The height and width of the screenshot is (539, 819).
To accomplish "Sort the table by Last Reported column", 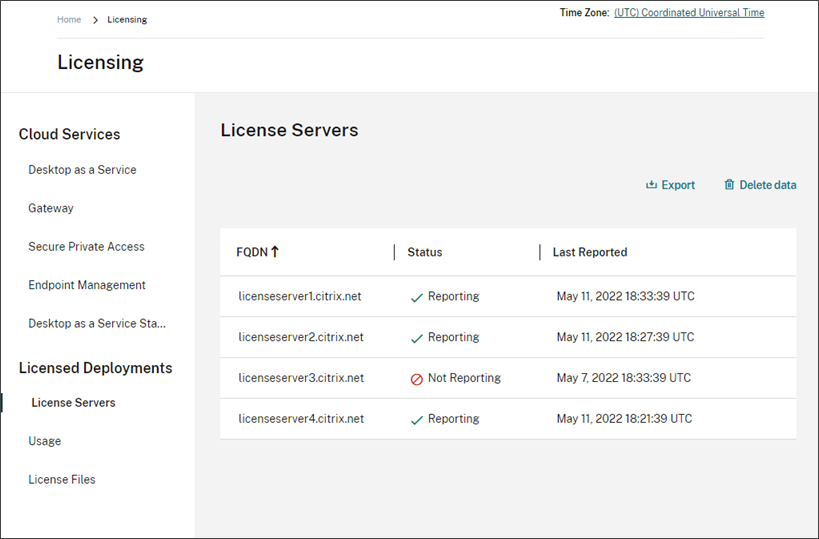I will pyautogui.click(x=590, y=252).
